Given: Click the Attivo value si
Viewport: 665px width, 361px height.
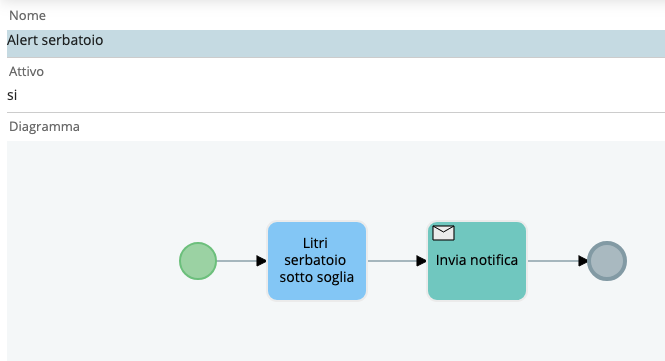Looking at the screenshot, I should pyautogui.click(x=12, y=95).
